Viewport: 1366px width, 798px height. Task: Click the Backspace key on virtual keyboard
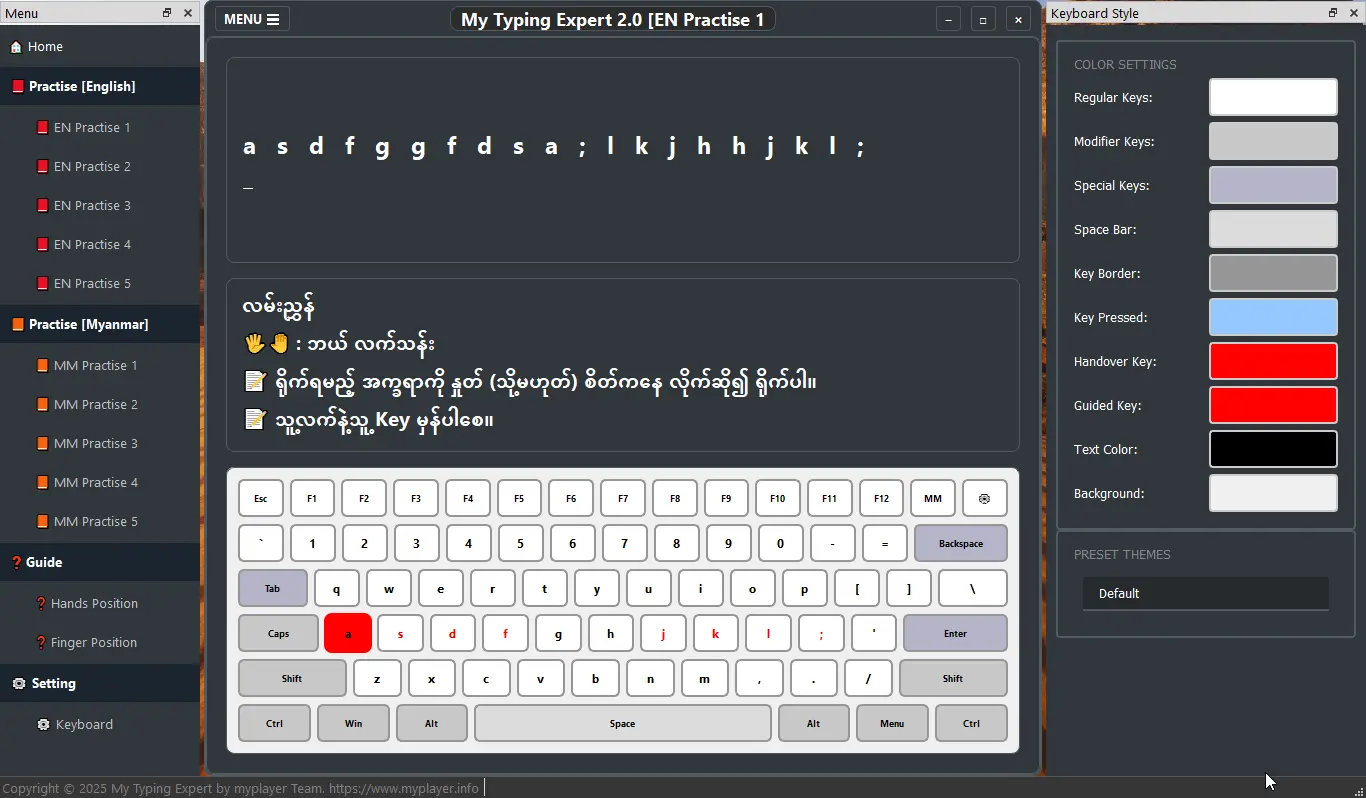(x=961, y=543)
